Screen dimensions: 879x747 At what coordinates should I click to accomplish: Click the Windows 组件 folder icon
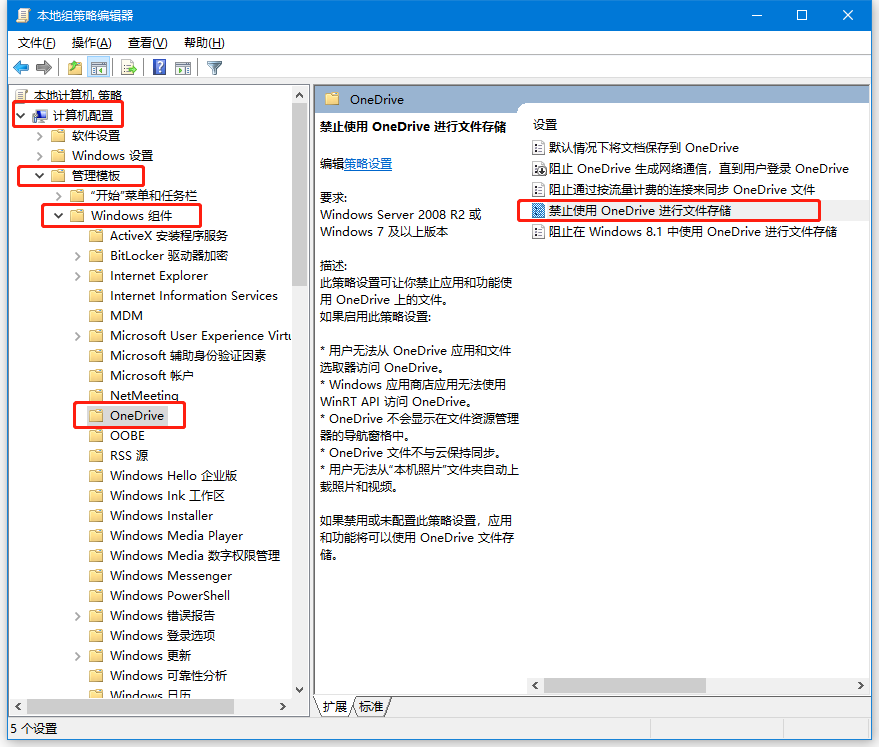(77, 216)
